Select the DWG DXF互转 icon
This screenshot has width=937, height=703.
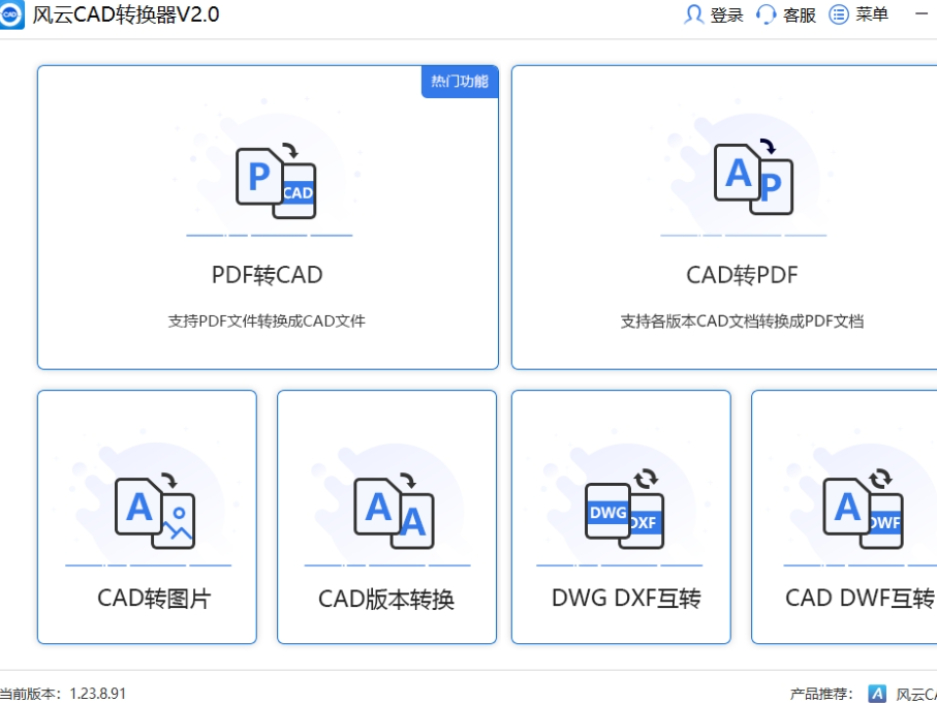[x=624, y=509]
